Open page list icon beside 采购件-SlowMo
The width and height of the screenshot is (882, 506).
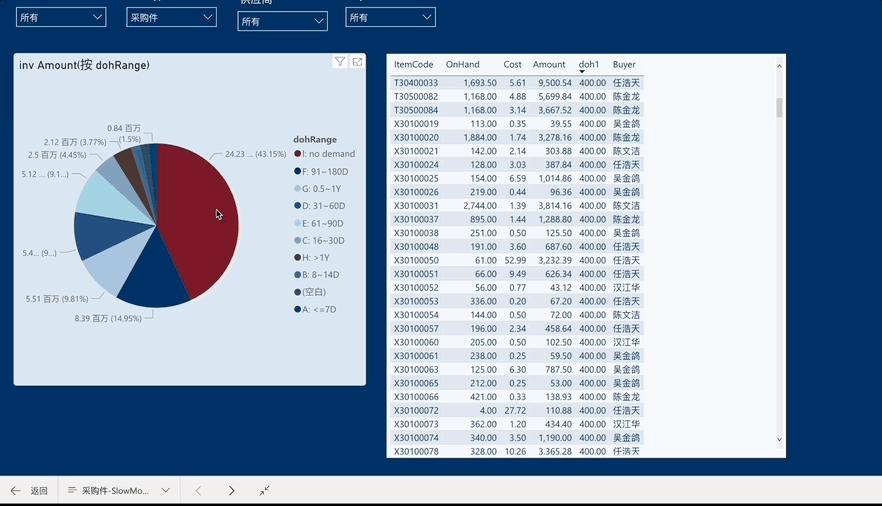tap(71, 490)
